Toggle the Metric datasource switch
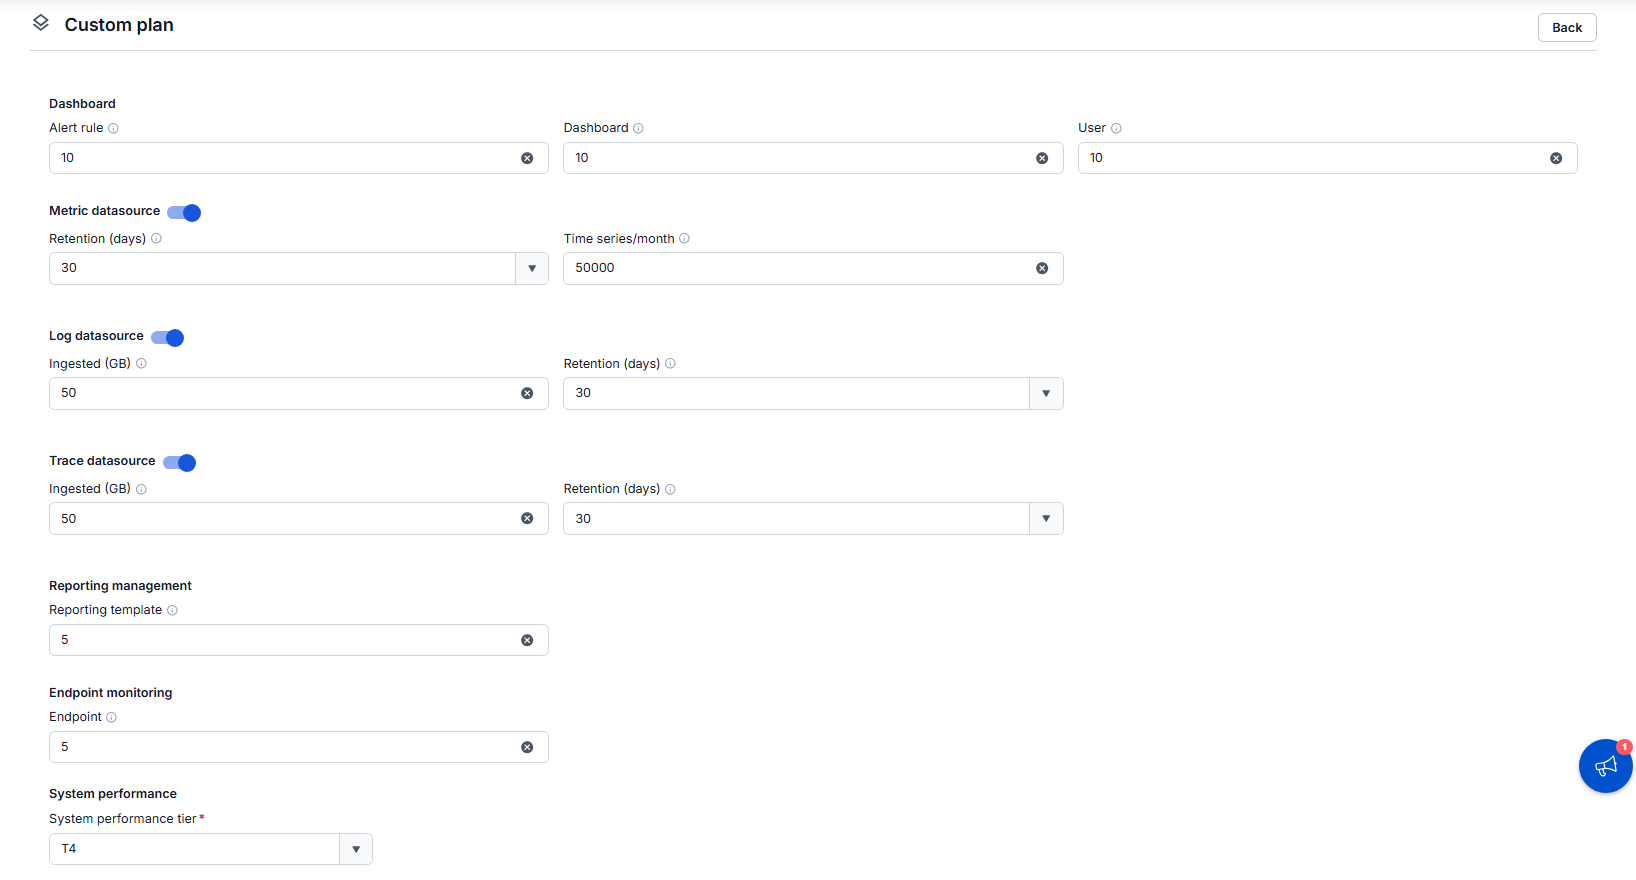The height and width of the screenshot is (880, 1636). (x=184, y=212)
